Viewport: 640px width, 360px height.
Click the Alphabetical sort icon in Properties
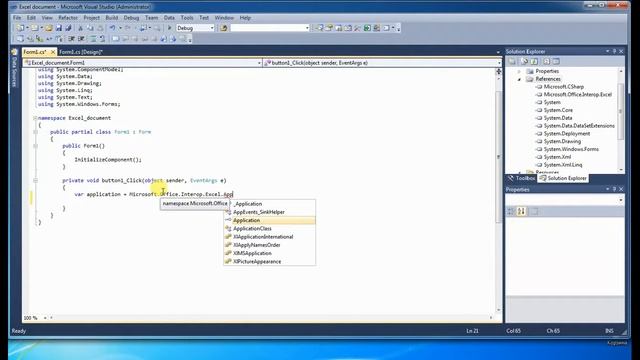(x=521, y=211)
